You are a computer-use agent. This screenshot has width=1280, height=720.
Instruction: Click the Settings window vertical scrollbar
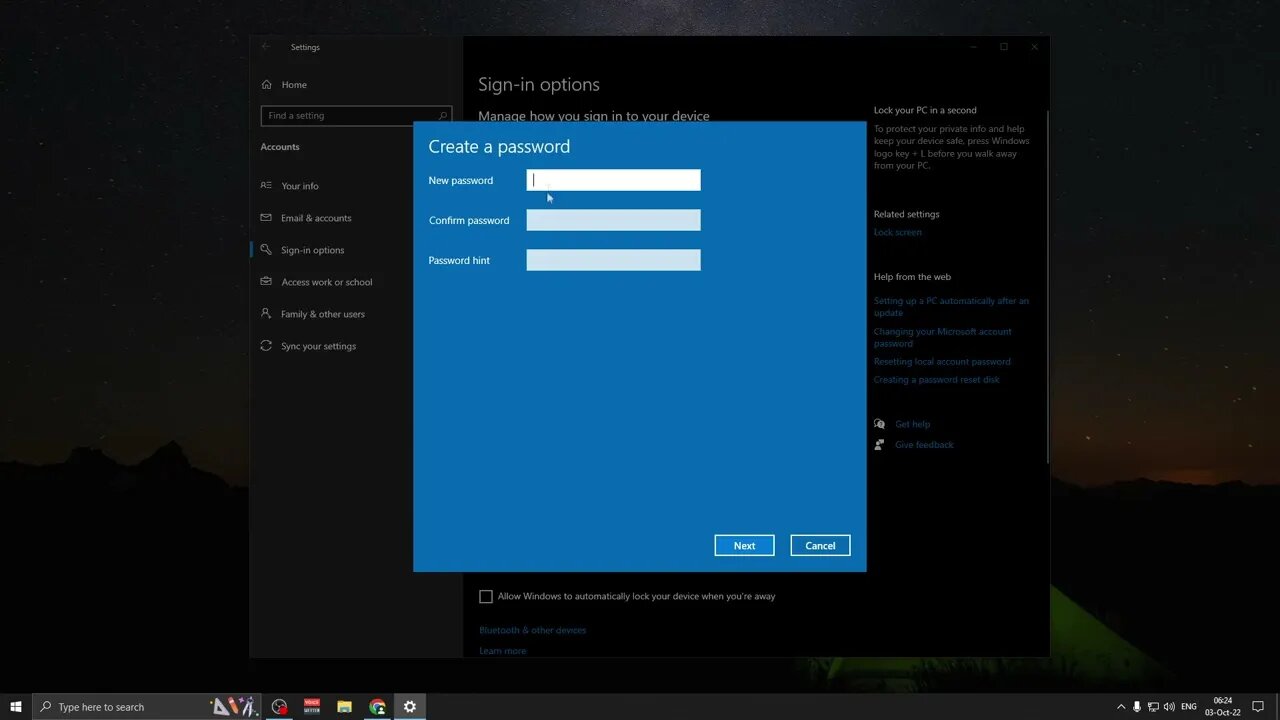click(x=1047, y=287)
